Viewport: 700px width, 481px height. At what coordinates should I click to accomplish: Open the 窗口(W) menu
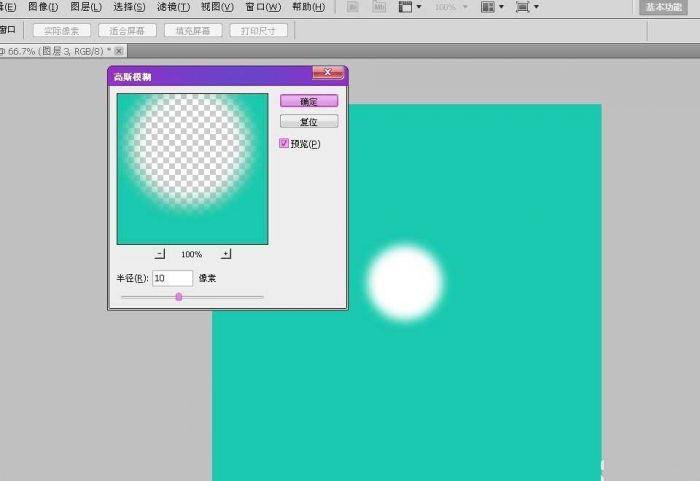point(263,7)
